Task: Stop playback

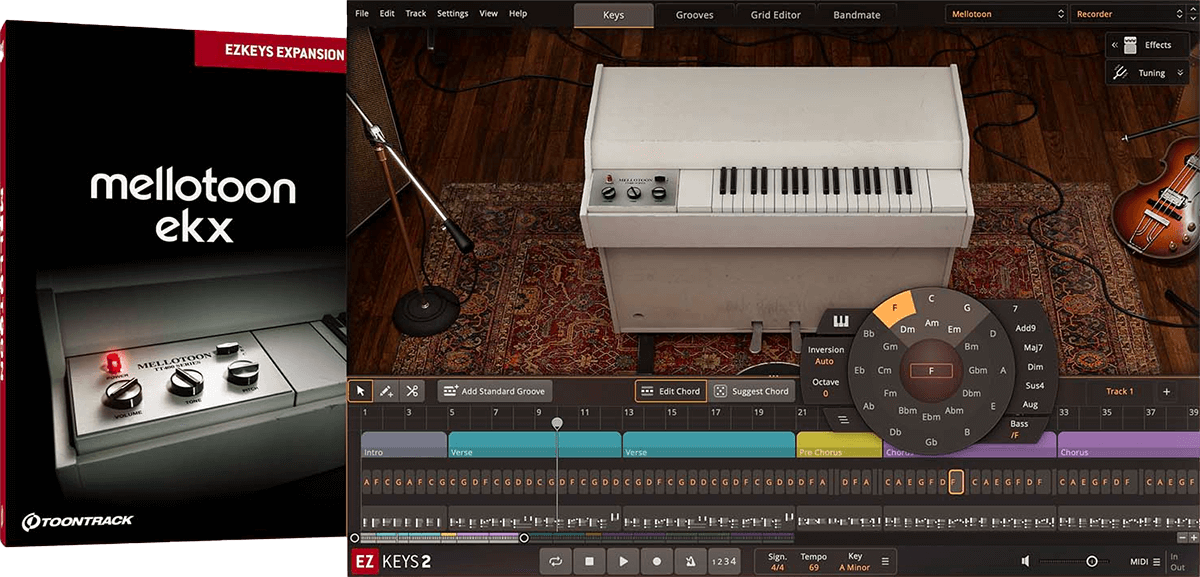Action: coord(589,561)
